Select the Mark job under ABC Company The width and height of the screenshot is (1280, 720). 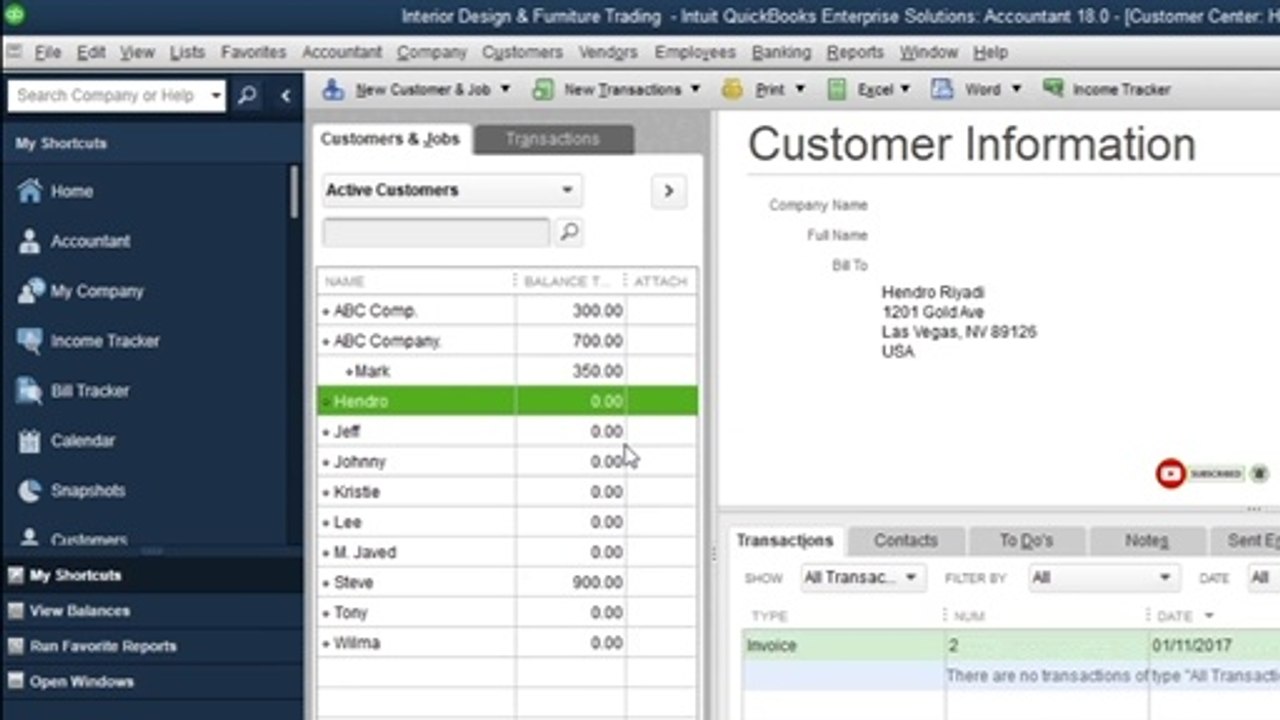[x=507, y=371]
